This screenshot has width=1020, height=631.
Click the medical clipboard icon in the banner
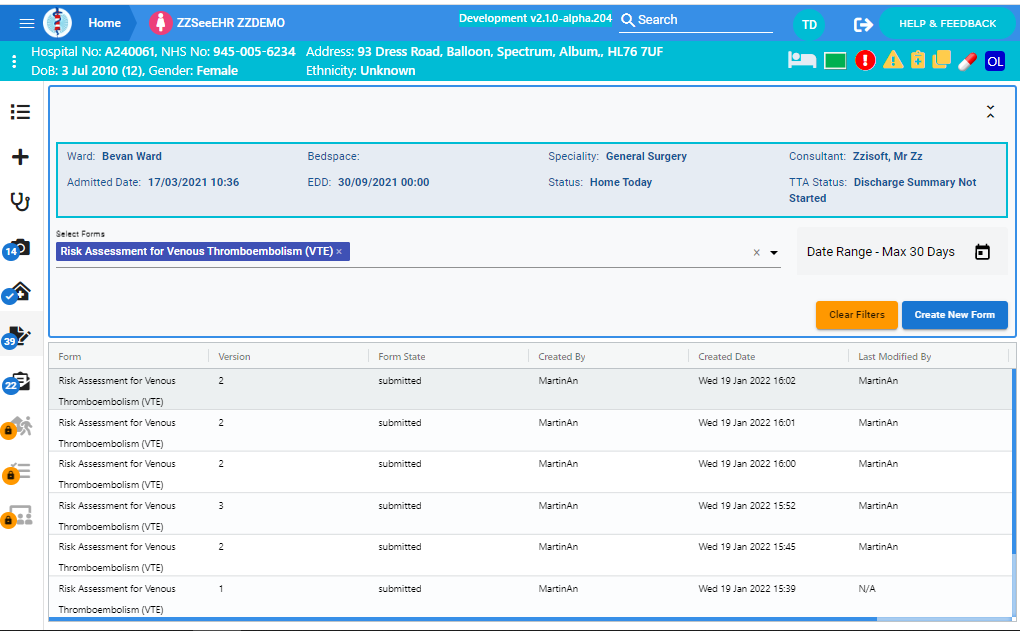point(918,60)
